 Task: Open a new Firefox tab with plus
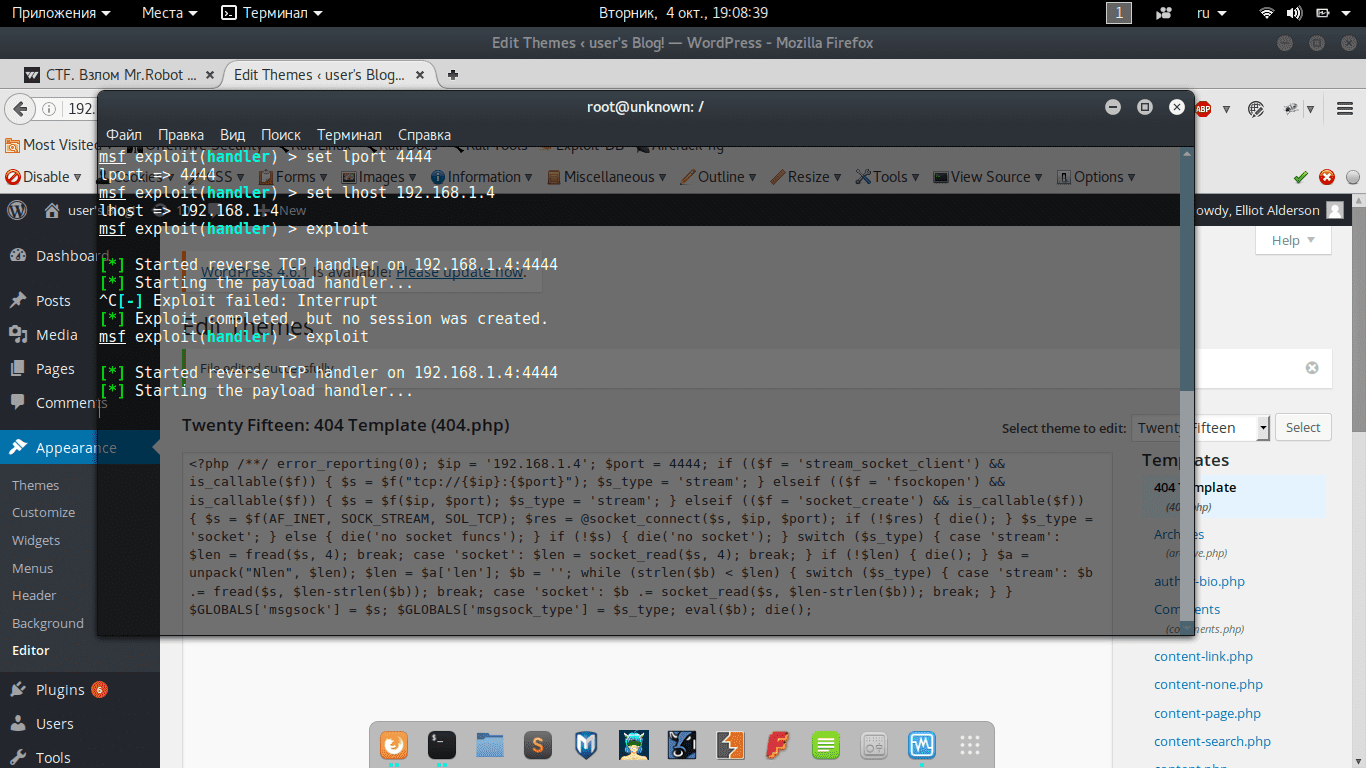click(x=453, y=75)
